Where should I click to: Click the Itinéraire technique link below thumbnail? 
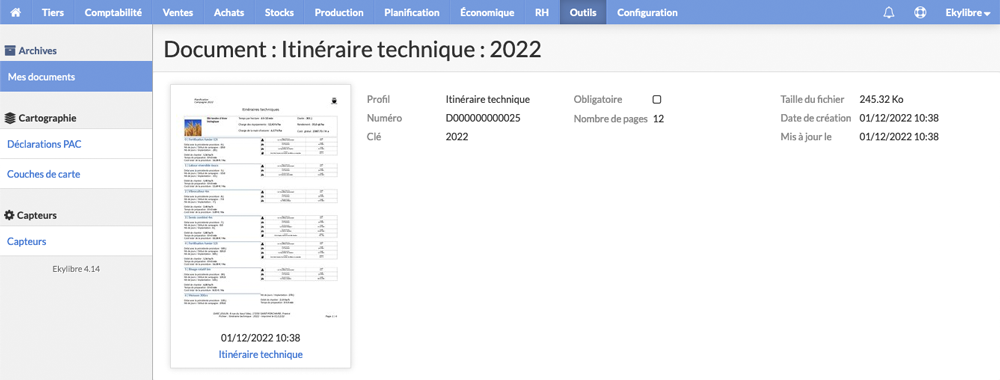(260, 354)
